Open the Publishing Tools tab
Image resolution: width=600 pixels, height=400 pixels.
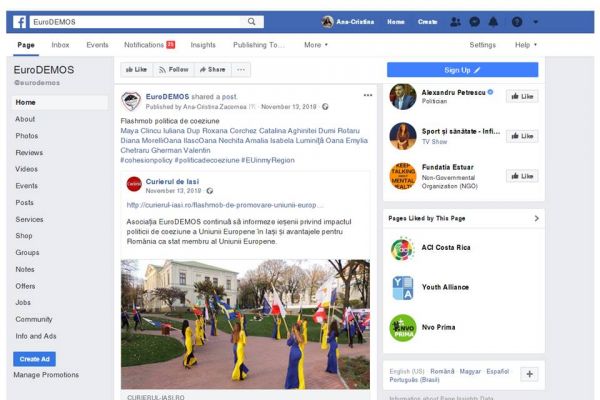tap(259, 45)
